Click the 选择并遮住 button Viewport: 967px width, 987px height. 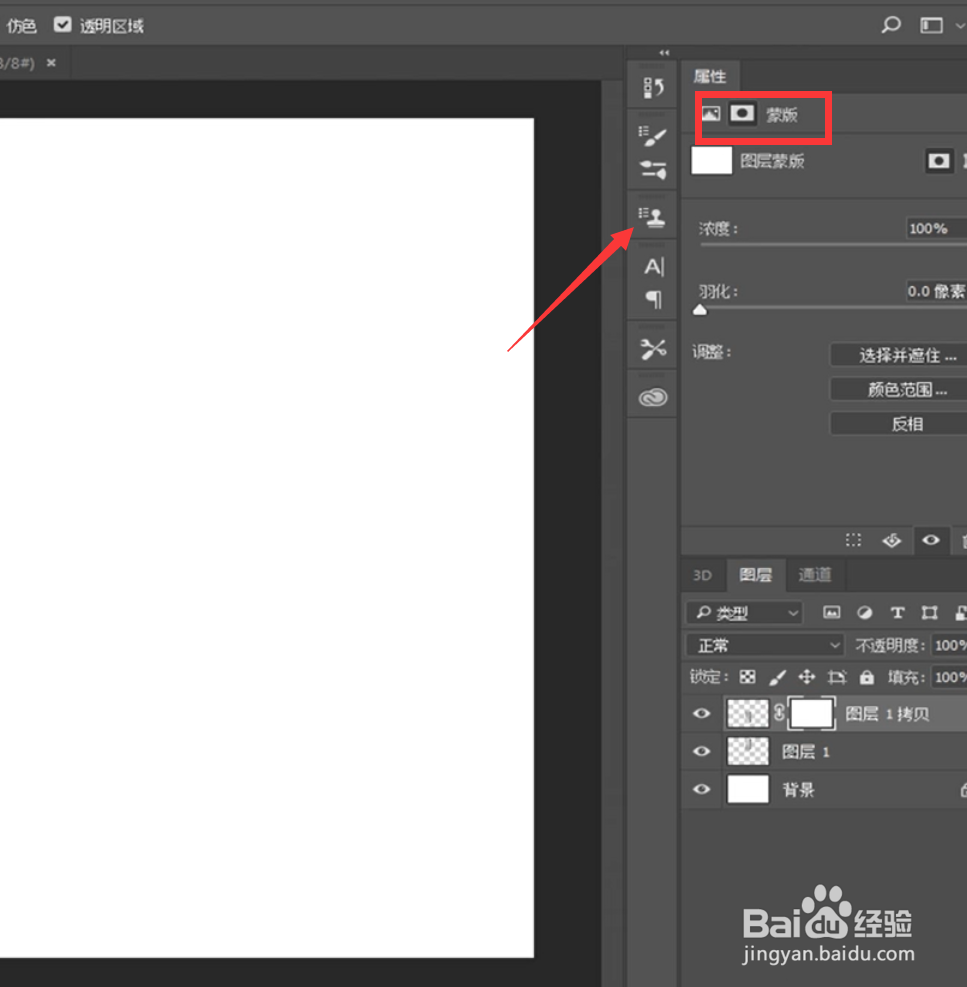tap(899, 355)
